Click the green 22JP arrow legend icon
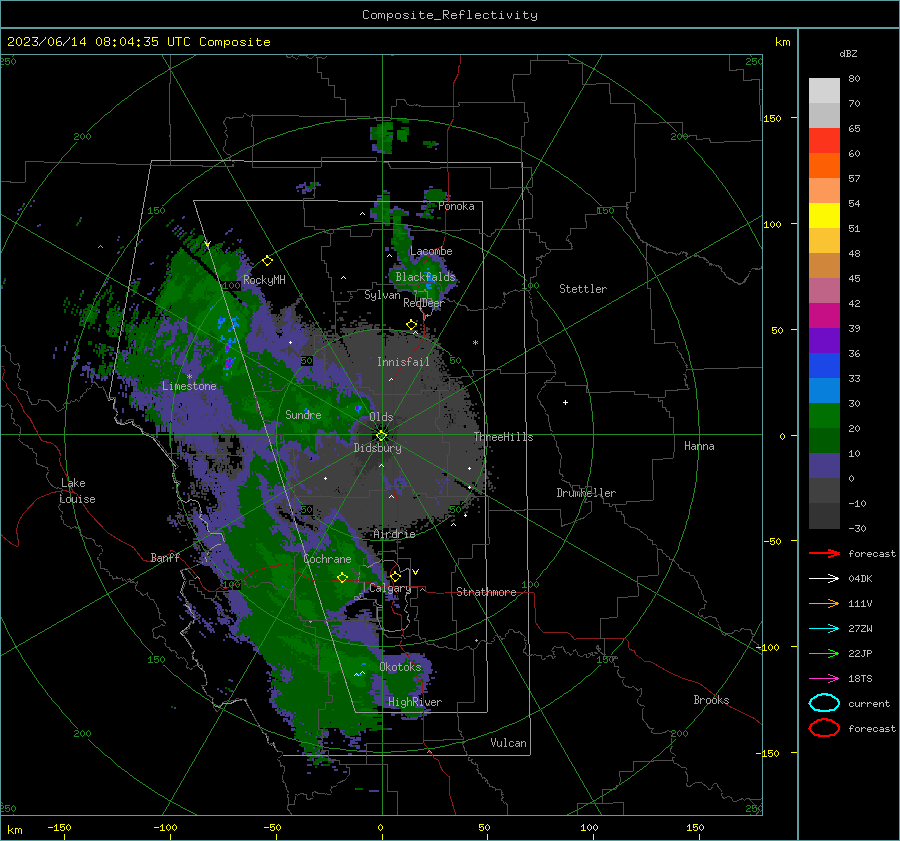 point(824,653)
